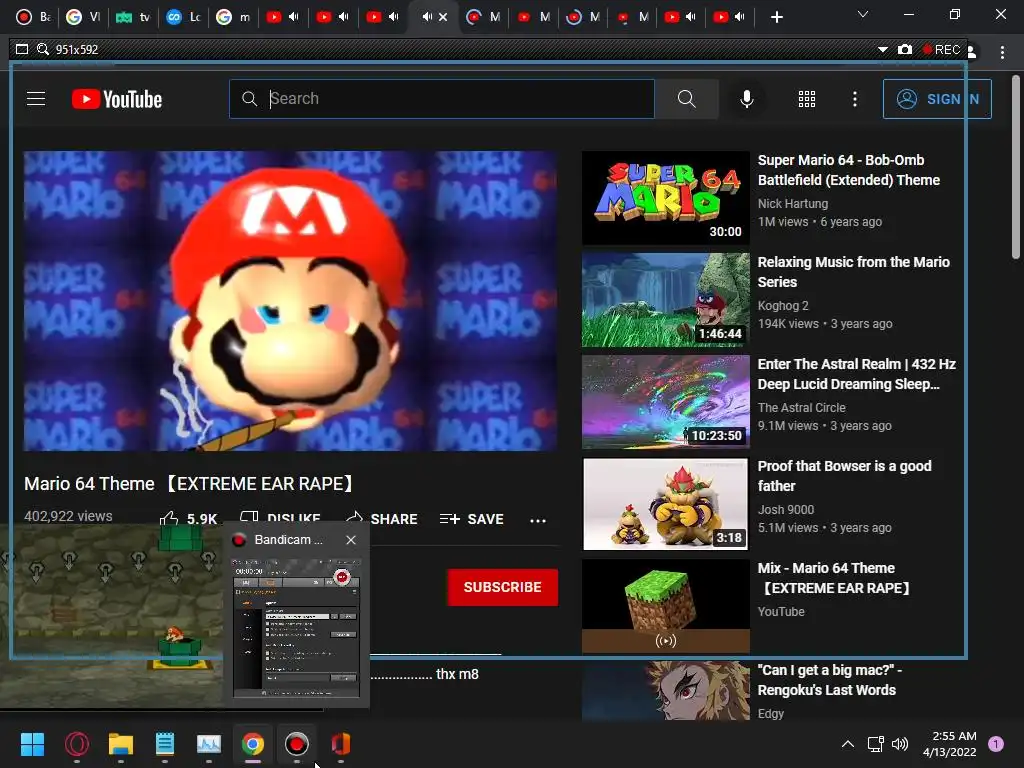The height and width of the screenshot is (768, 1024).
Task: Take a Bandicam screenshot with camera icon
Action: [x=904, y=50]
